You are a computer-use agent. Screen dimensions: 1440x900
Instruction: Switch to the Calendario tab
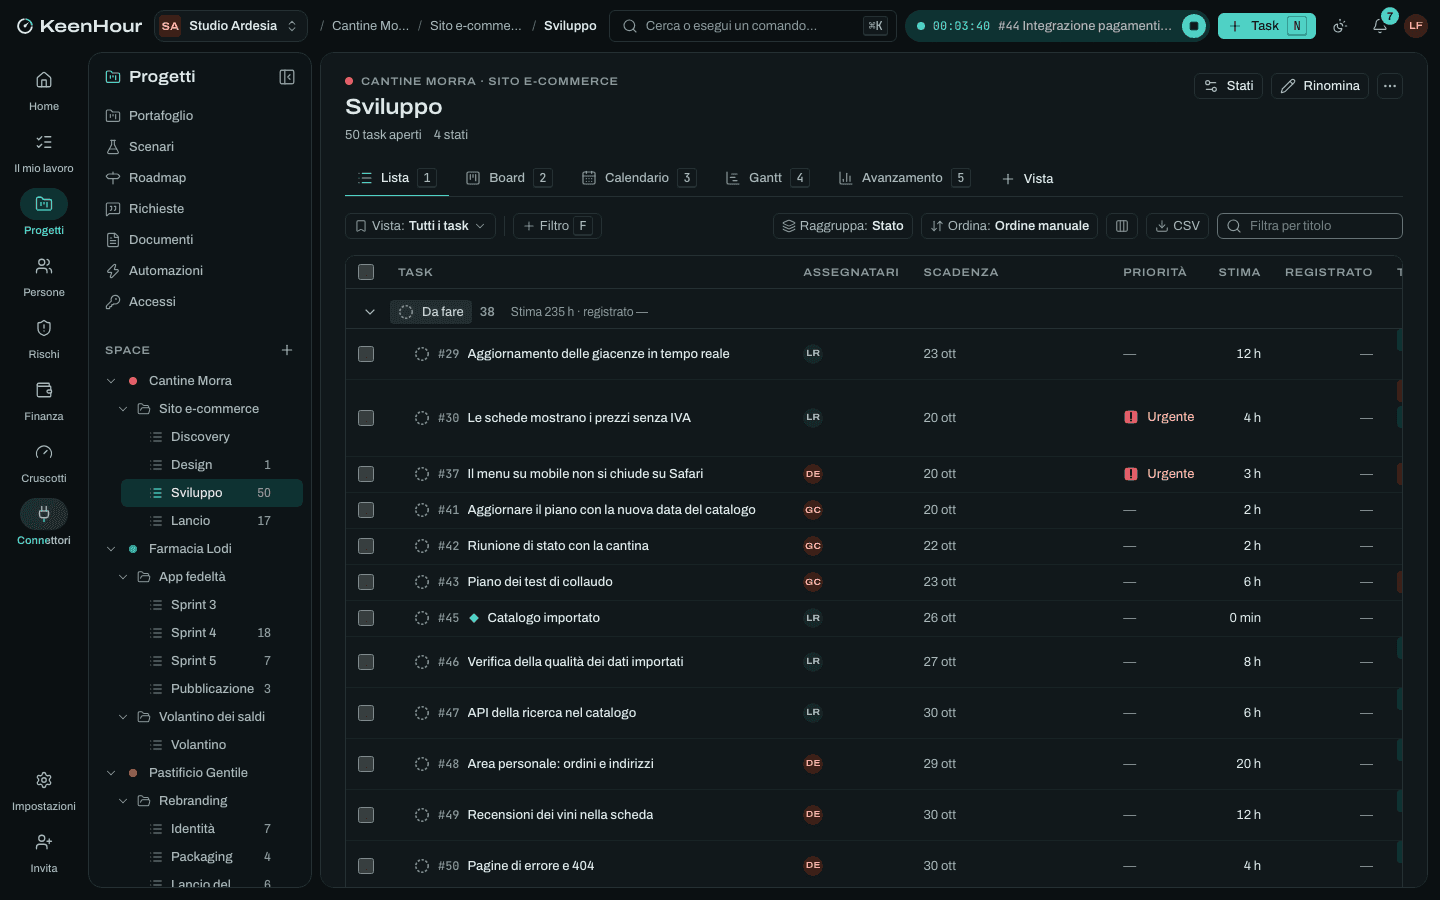[x=638, y=178]
